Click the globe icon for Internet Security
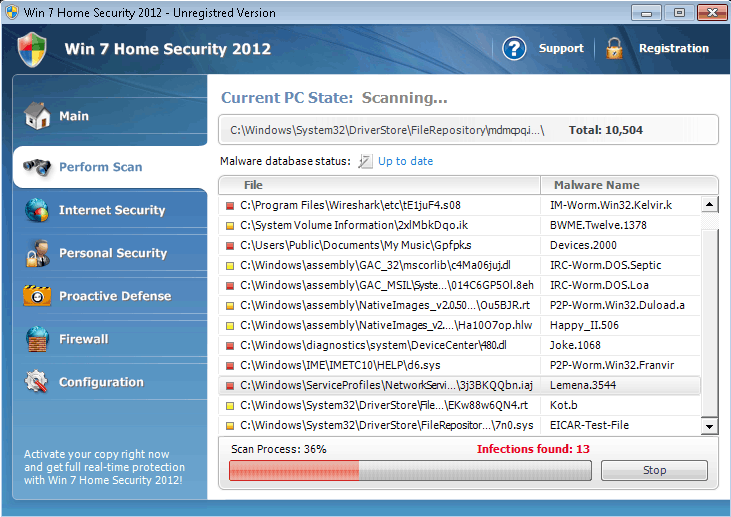Viewport: 731px width, 517px height. (37, 210)
